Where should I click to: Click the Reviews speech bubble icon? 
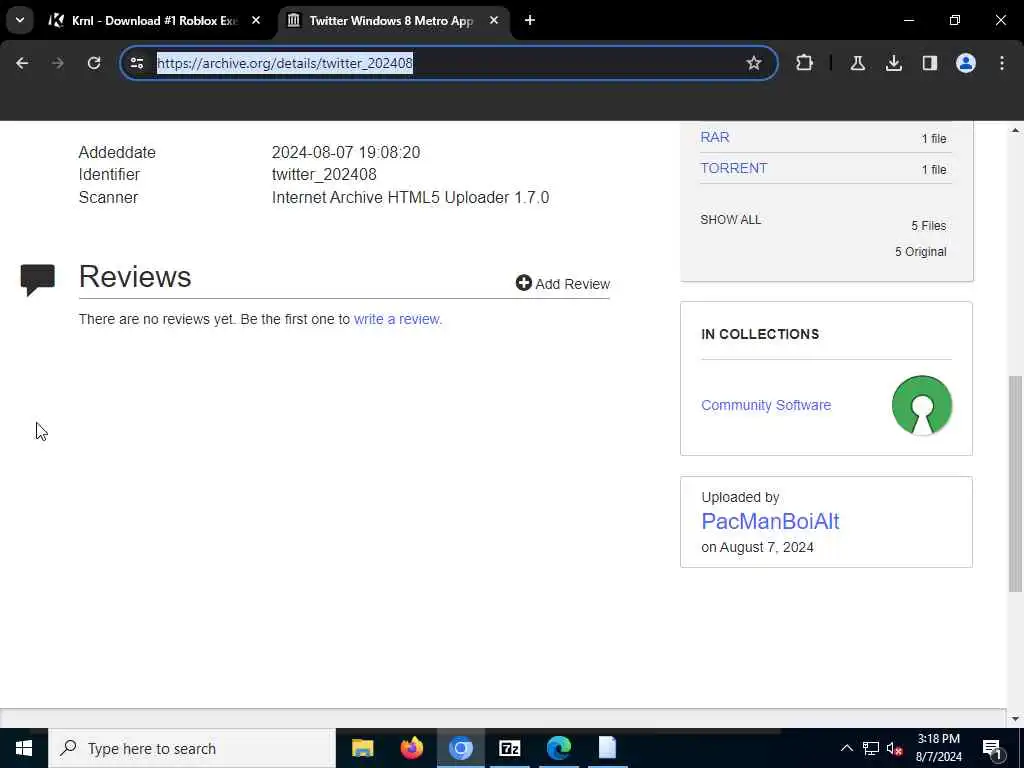[37, 280]
